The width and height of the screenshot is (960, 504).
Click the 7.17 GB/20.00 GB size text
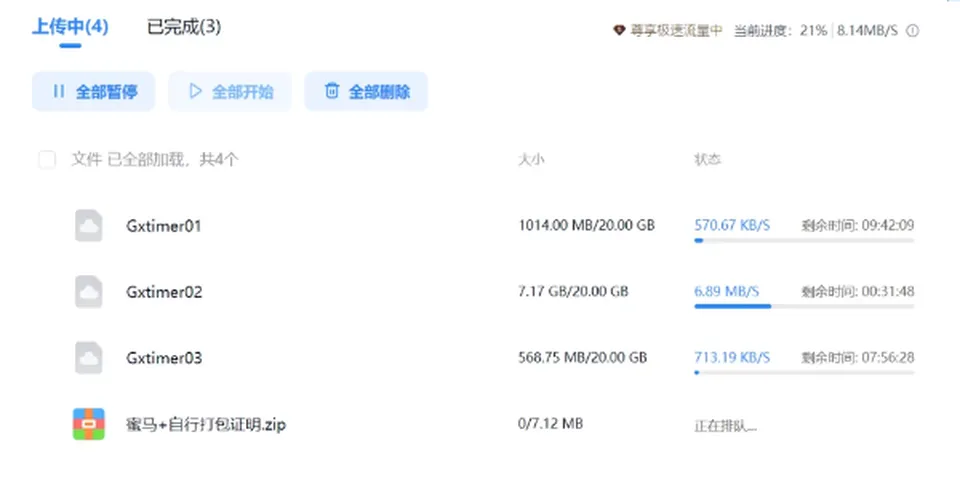click(573, 291)
